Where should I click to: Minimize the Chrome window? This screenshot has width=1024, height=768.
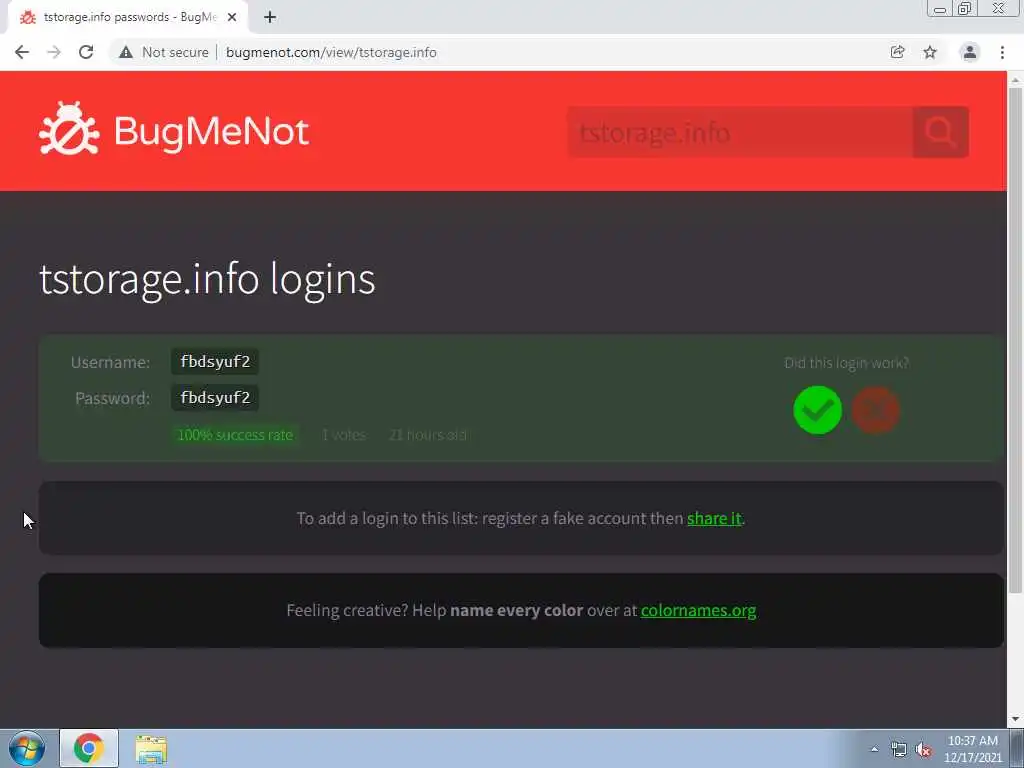coord(940,8)
